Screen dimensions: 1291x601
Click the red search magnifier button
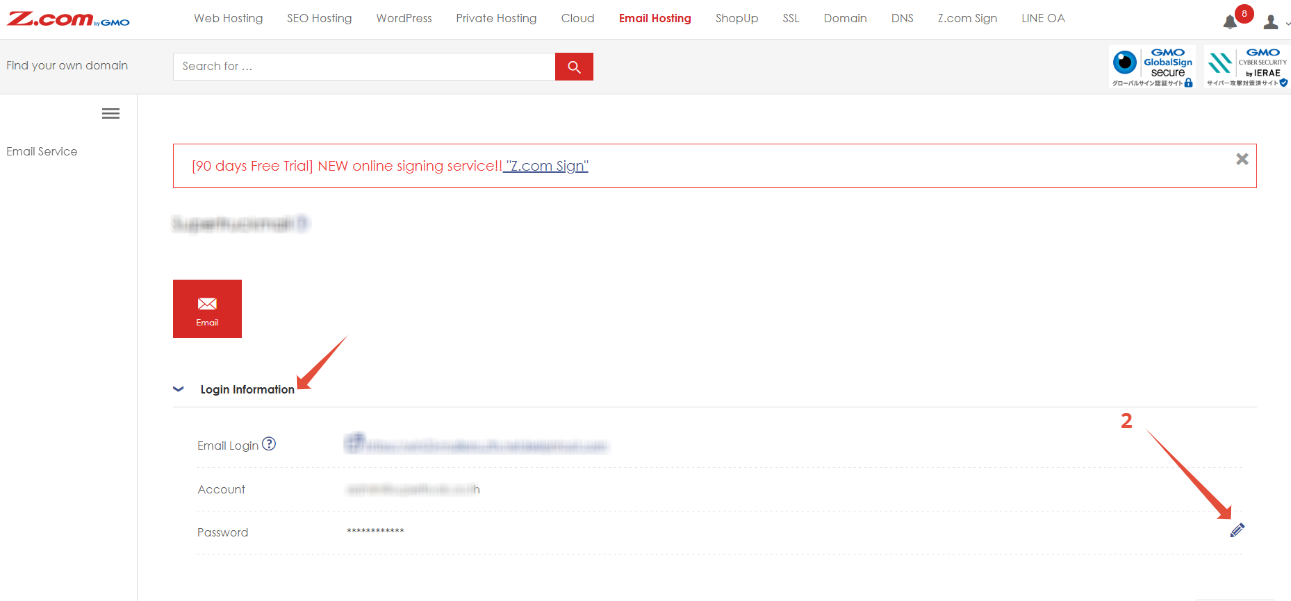(574, 67)
